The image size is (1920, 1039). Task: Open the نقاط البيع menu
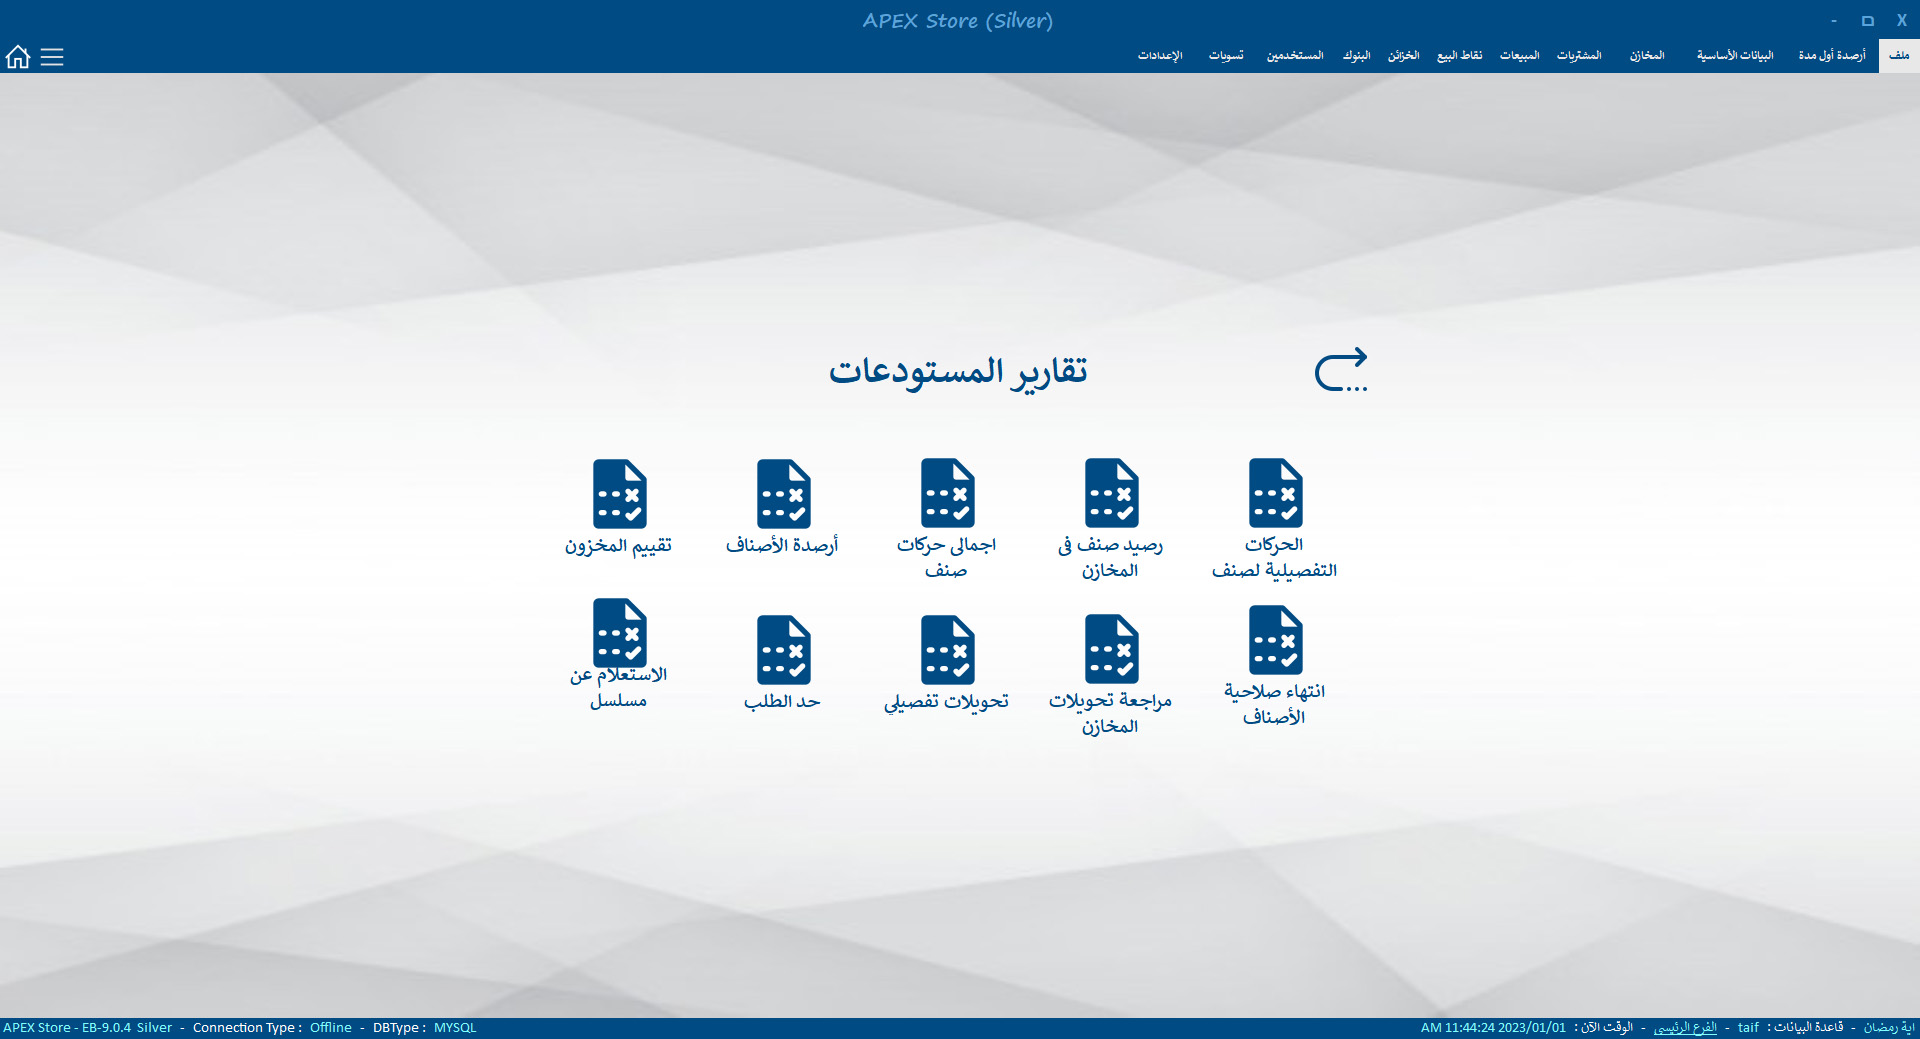tap(1459, 56)
